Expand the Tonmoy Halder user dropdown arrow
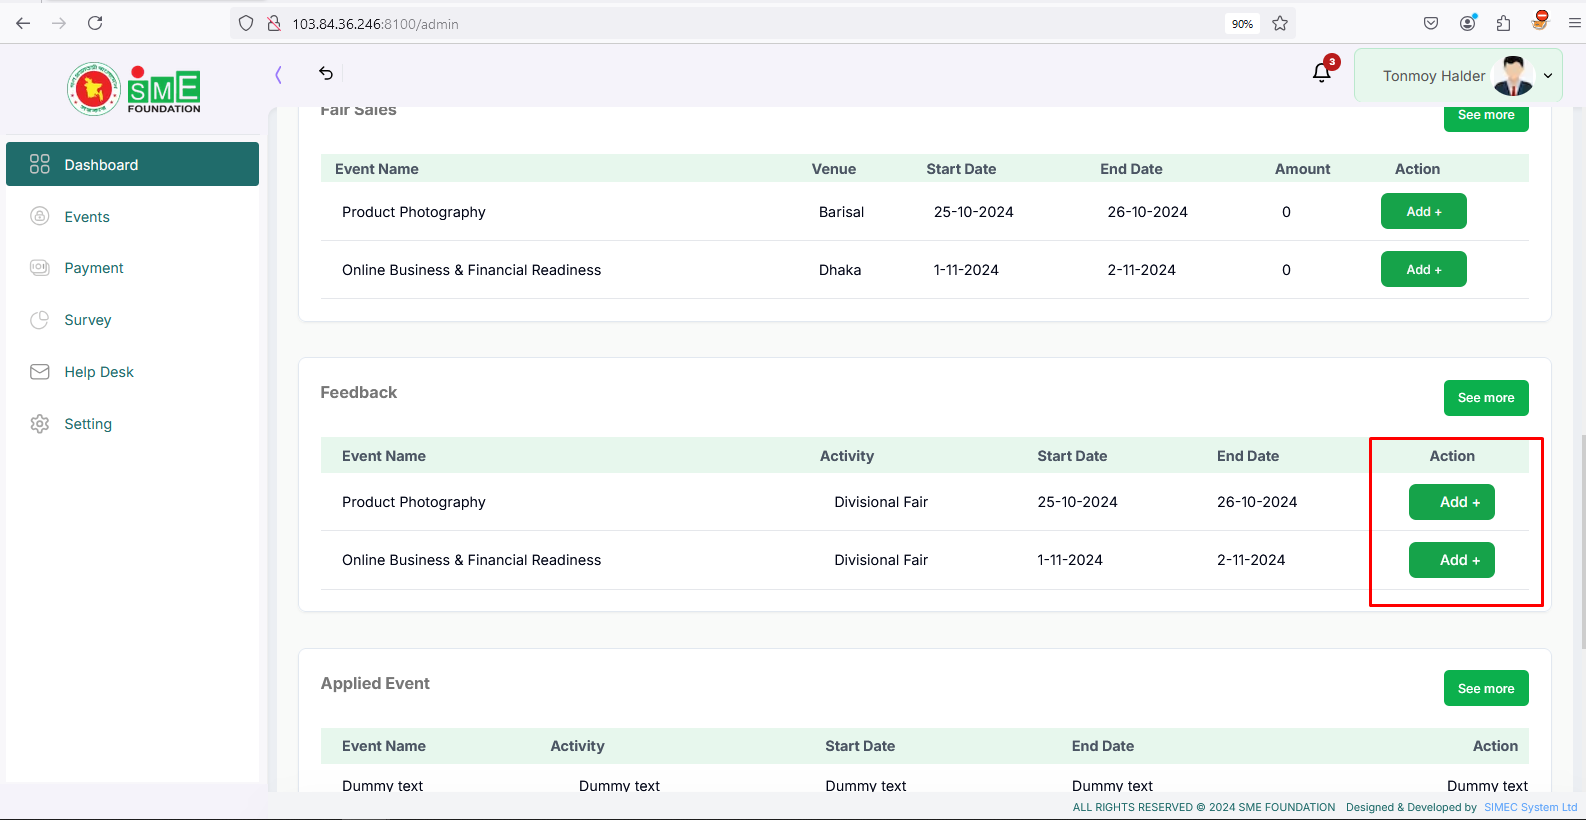Viewport: 1586px width, 820px height. 1548,76
